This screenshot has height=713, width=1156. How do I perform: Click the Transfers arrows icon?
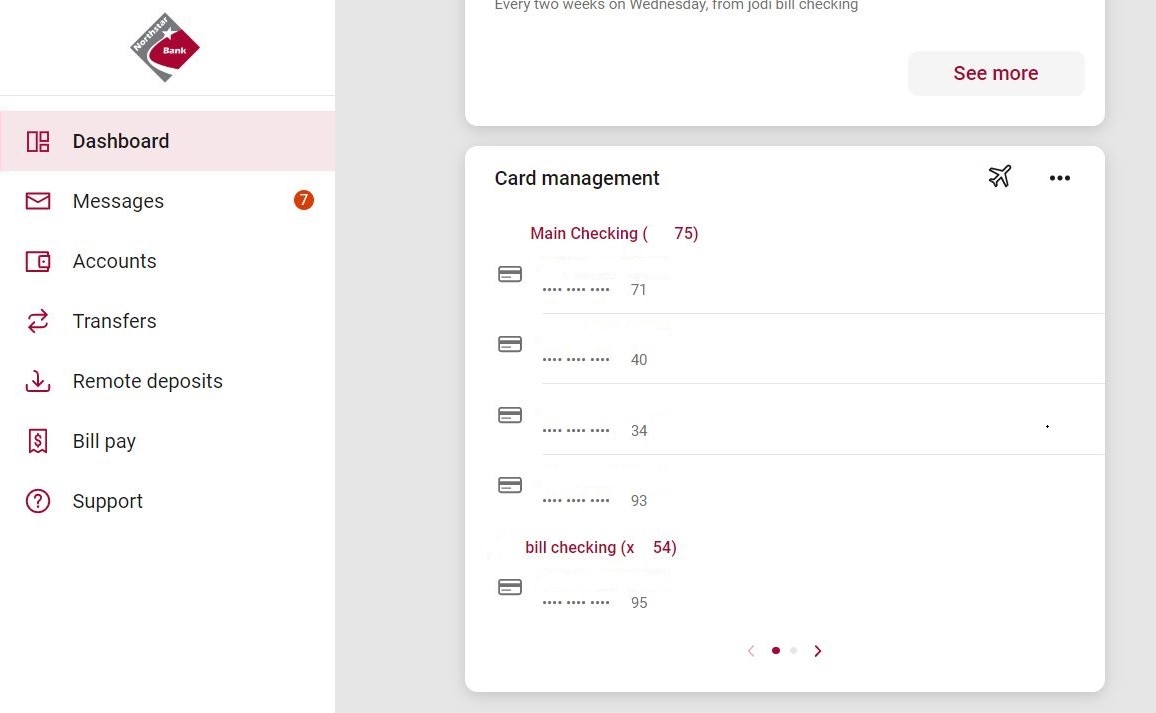point(38,321)
